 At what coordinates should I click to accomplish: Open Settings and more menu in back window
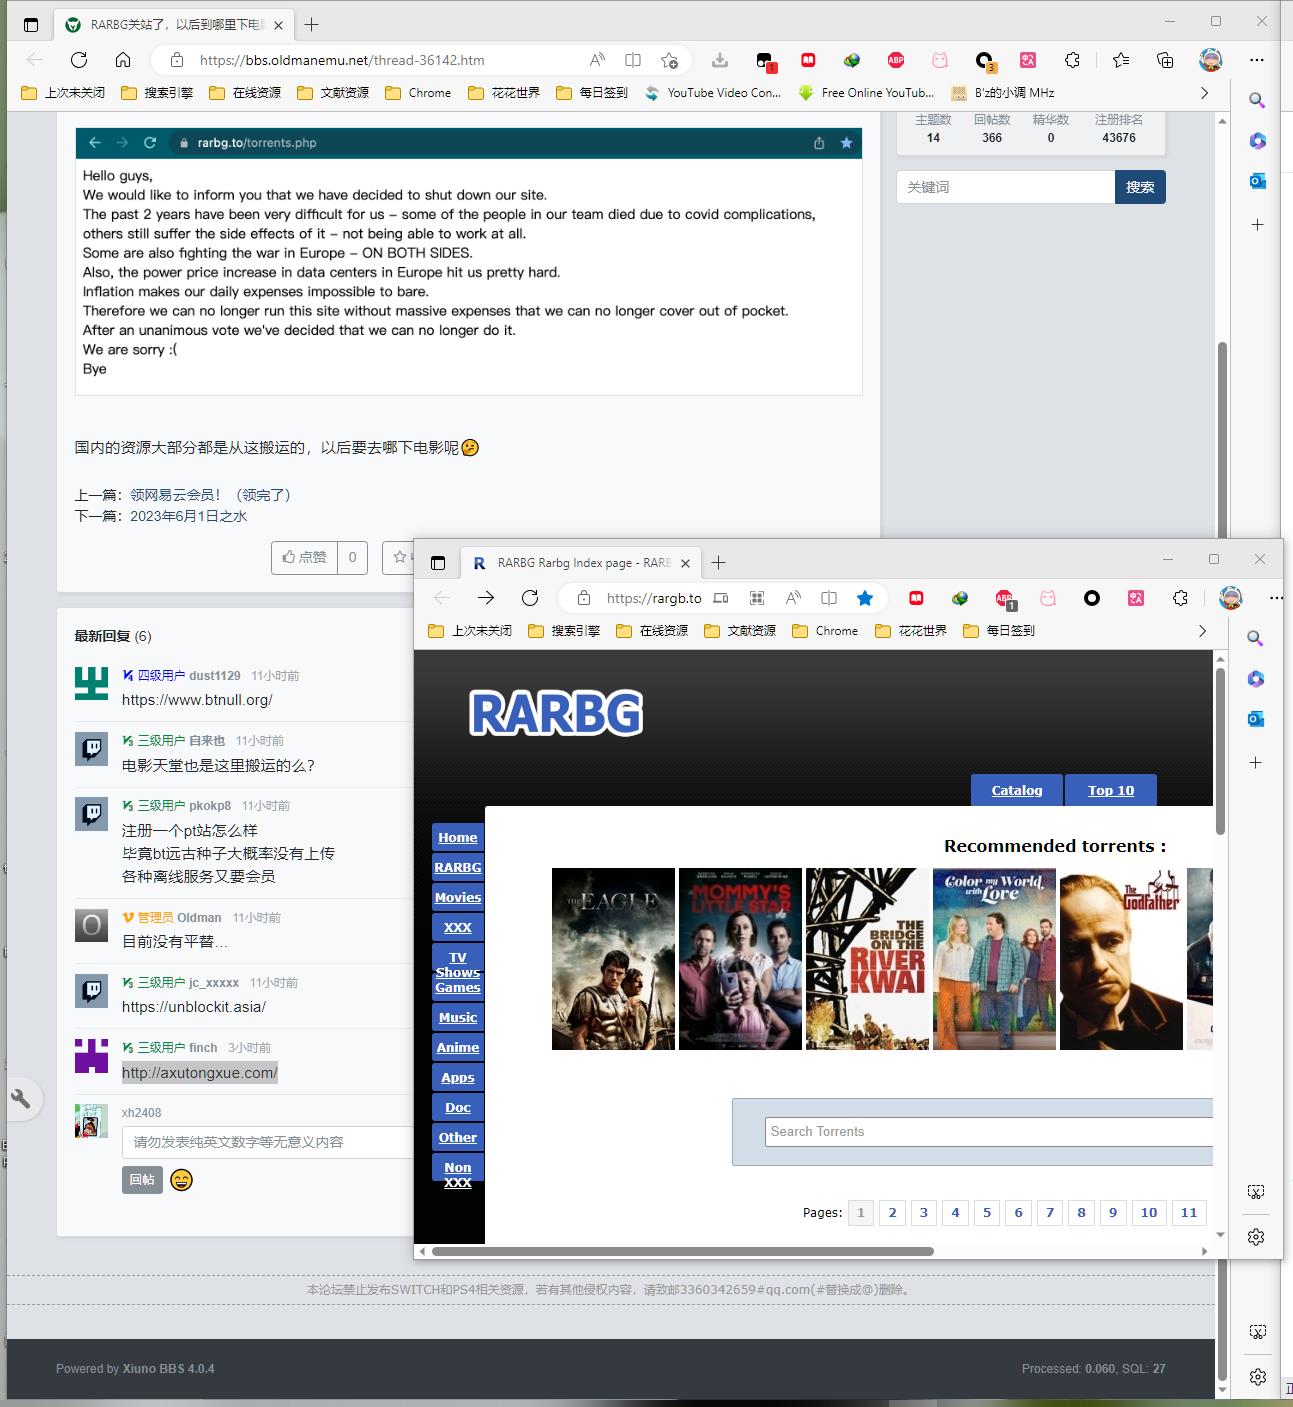click(1257, 60)
